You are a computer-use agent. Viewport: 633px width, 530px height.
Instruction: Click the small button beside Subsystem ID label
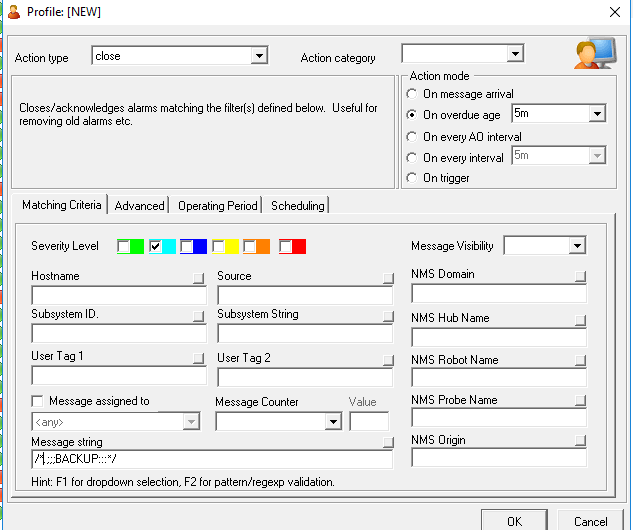[199, 317]
